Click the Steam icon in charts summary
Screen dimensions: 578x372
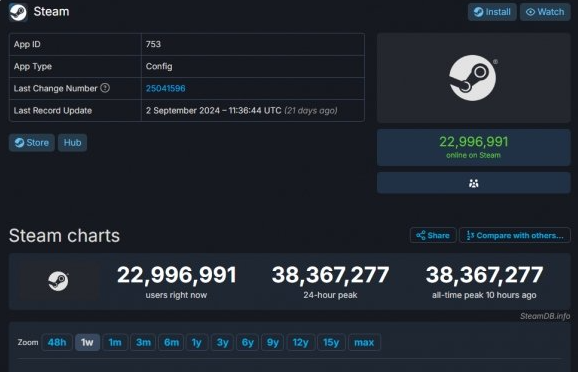[58, 281]
